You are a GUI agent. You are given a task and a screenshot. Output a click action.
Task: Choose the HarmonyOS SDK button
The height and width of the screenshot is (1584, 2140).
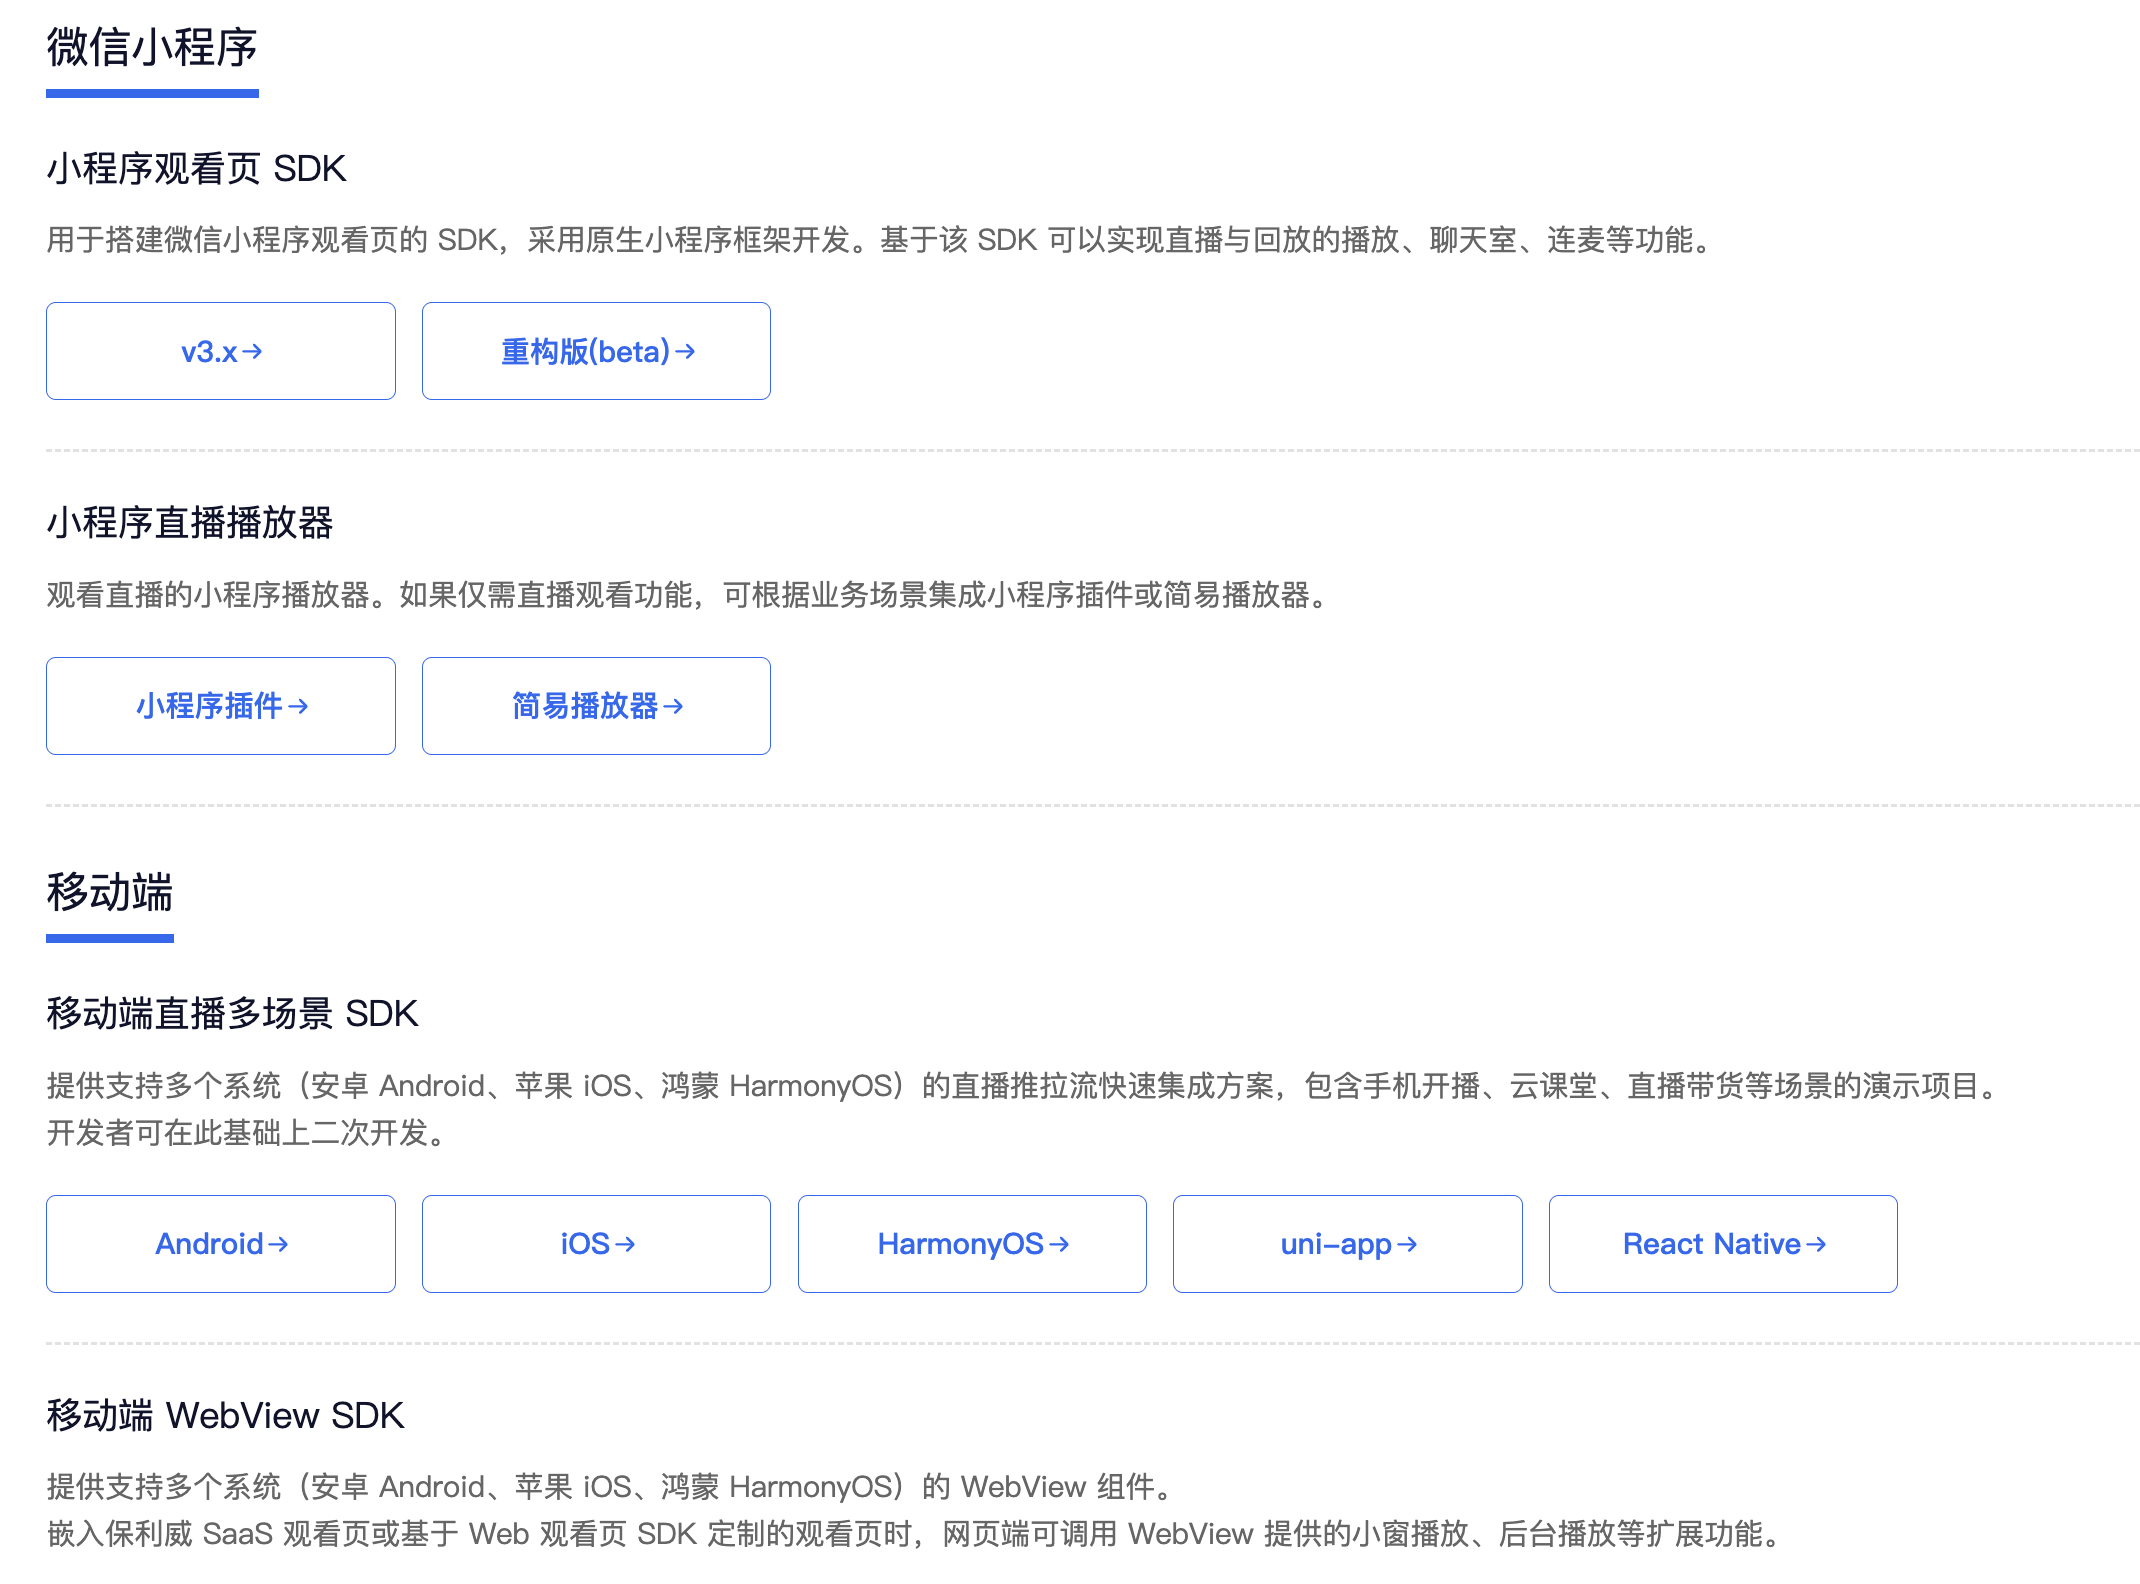[972, 1244]
